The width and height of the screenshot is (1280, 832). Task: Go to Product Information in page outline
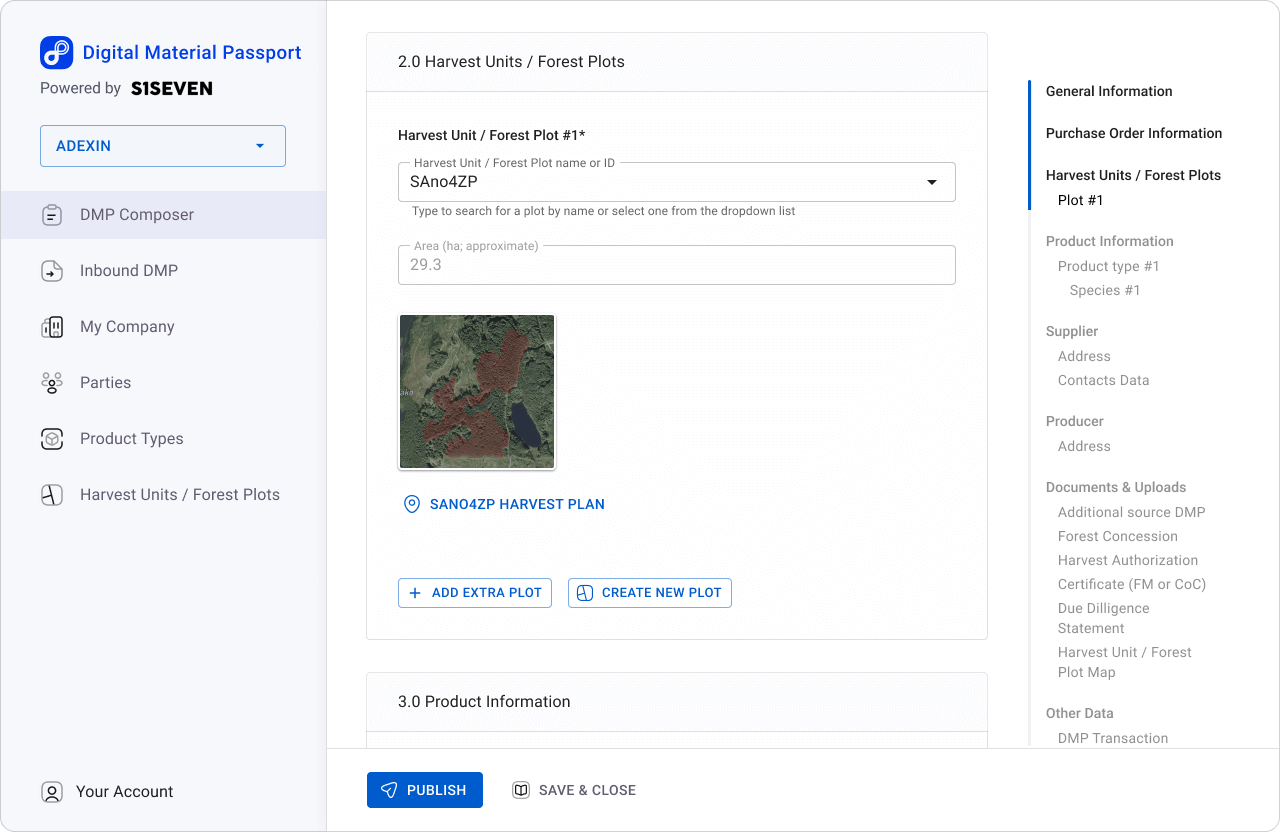(x=1109, y=241)
